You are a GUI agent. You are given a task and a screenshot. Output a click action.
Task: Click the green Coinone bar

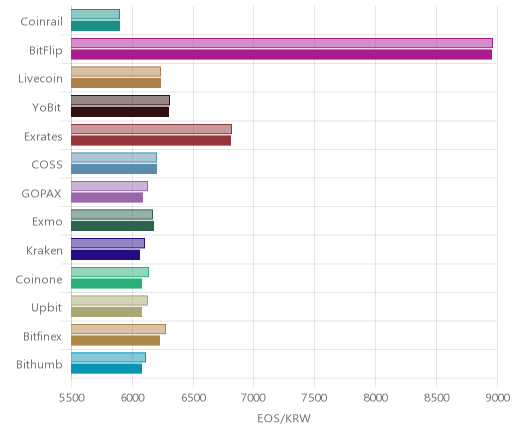[106, 283]
